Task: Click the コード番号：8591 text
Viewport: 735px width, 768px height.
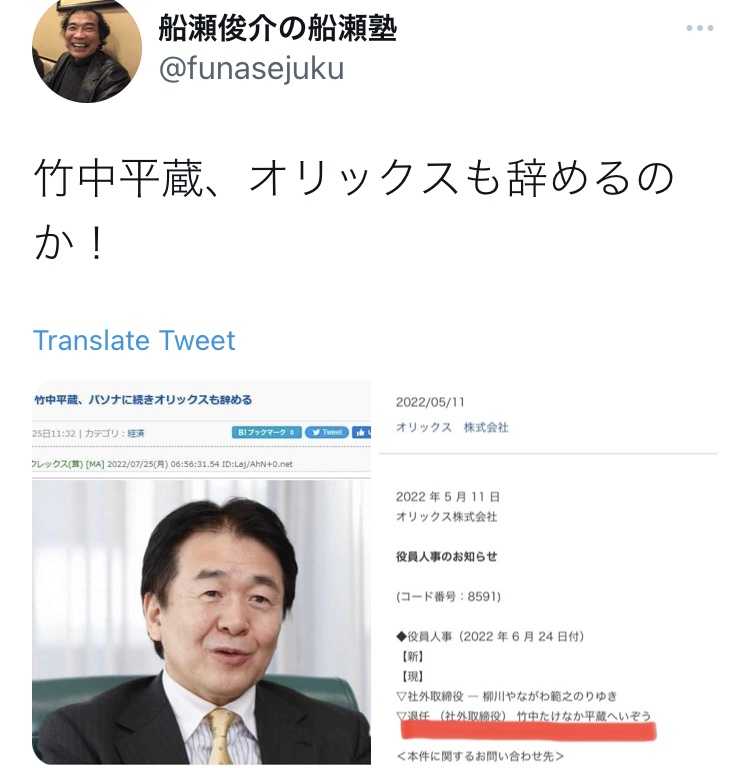Action: coord(448,597)
